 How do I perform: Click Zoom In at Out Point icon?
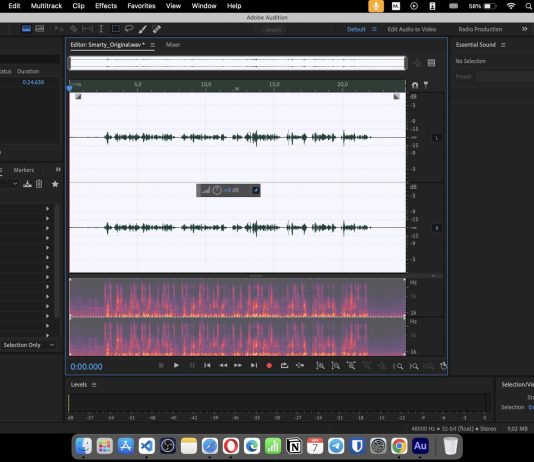click(x=414, y=366)
